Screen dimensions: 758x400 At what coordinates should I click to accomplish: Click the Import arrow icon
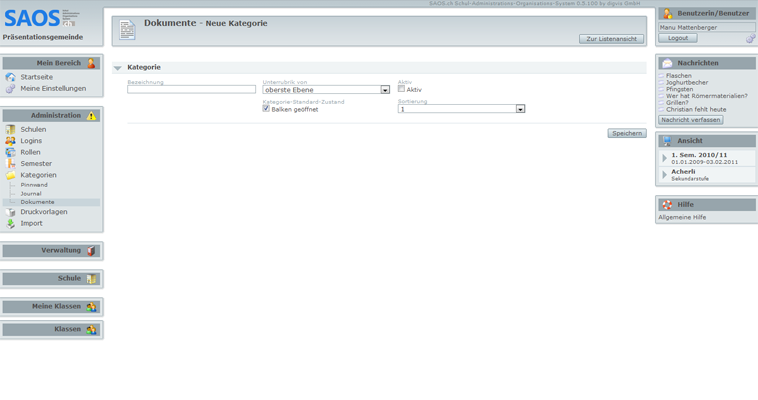(x=10, y=223)
